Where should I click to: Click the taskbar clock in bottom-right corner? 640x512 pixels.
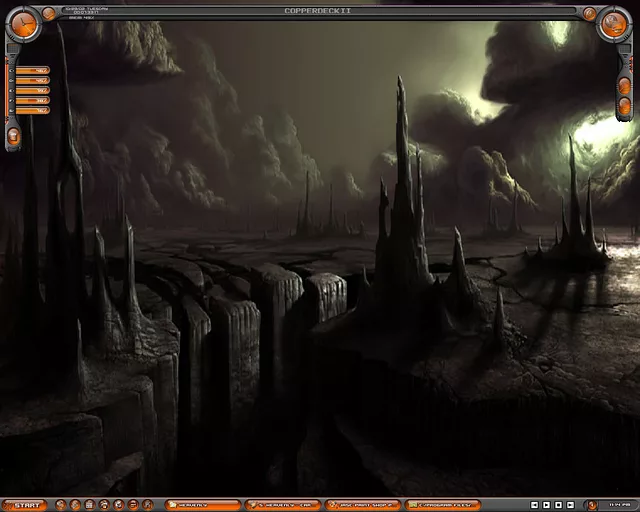tap(618, 505)
